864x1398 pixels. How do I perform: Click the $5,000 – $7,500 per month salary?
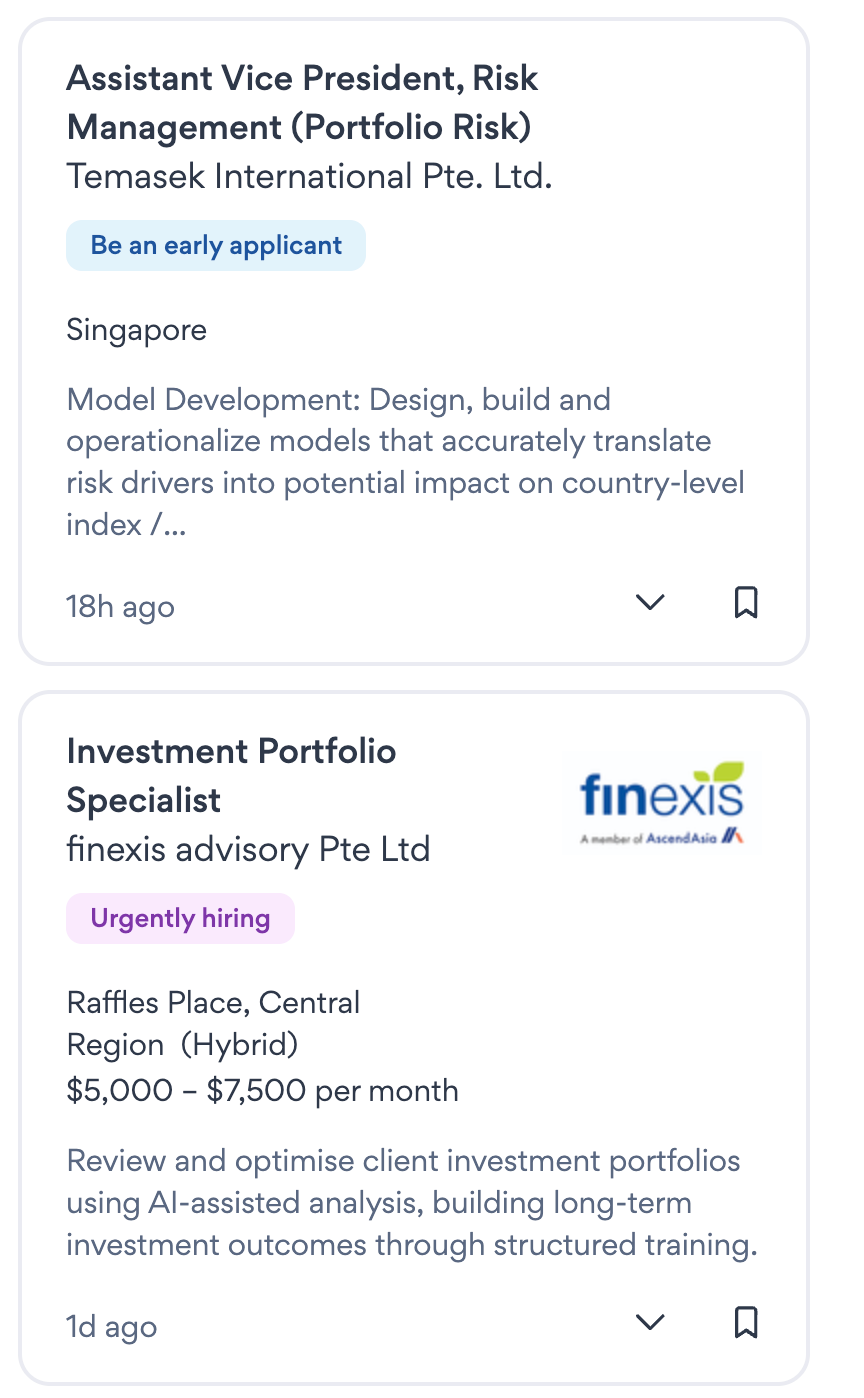pos(262,1090)
